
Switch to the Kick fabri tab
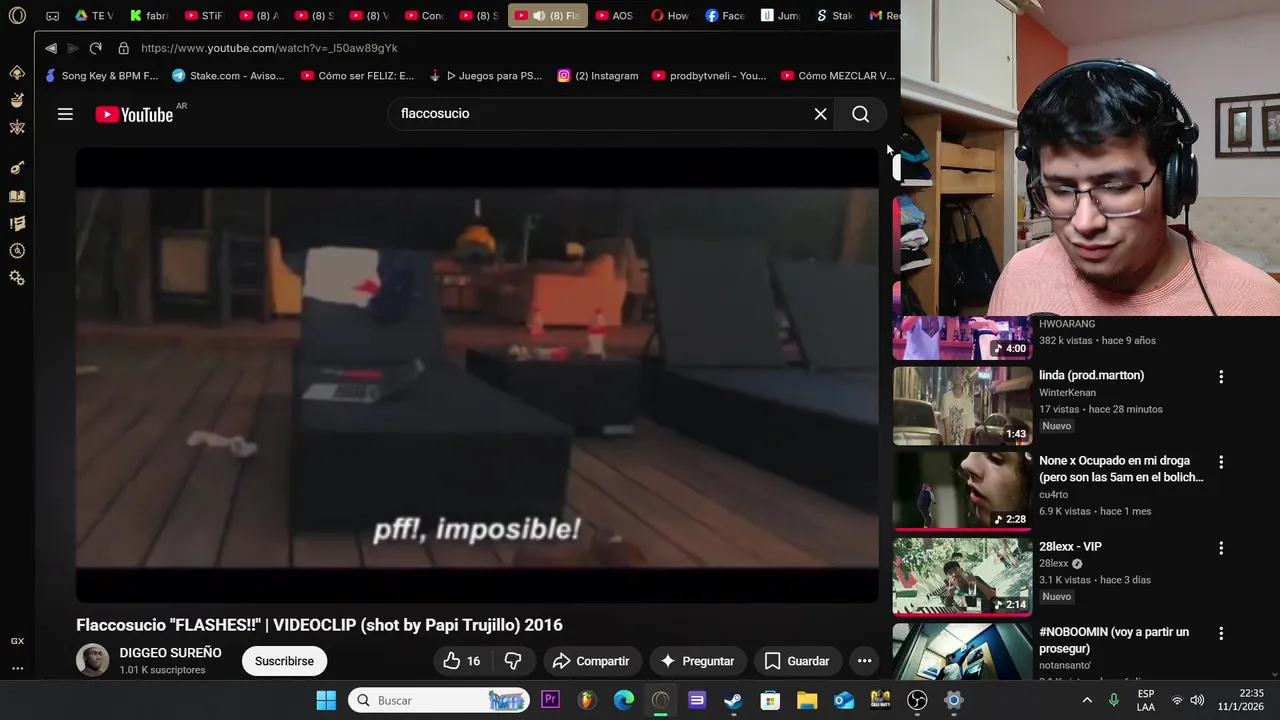[149, 16]
